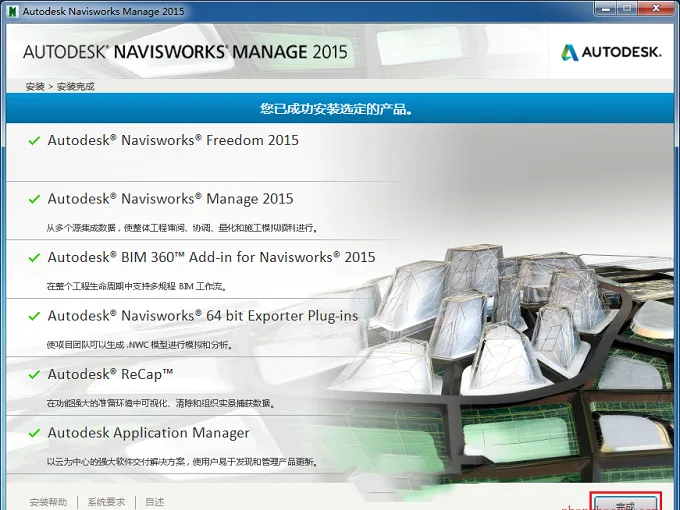Image resolution: width=680 pixels, height=510 pixels.
Task: Select the Autodesk Navisworks Freedom 2015 text
Action: click(173, 140)
